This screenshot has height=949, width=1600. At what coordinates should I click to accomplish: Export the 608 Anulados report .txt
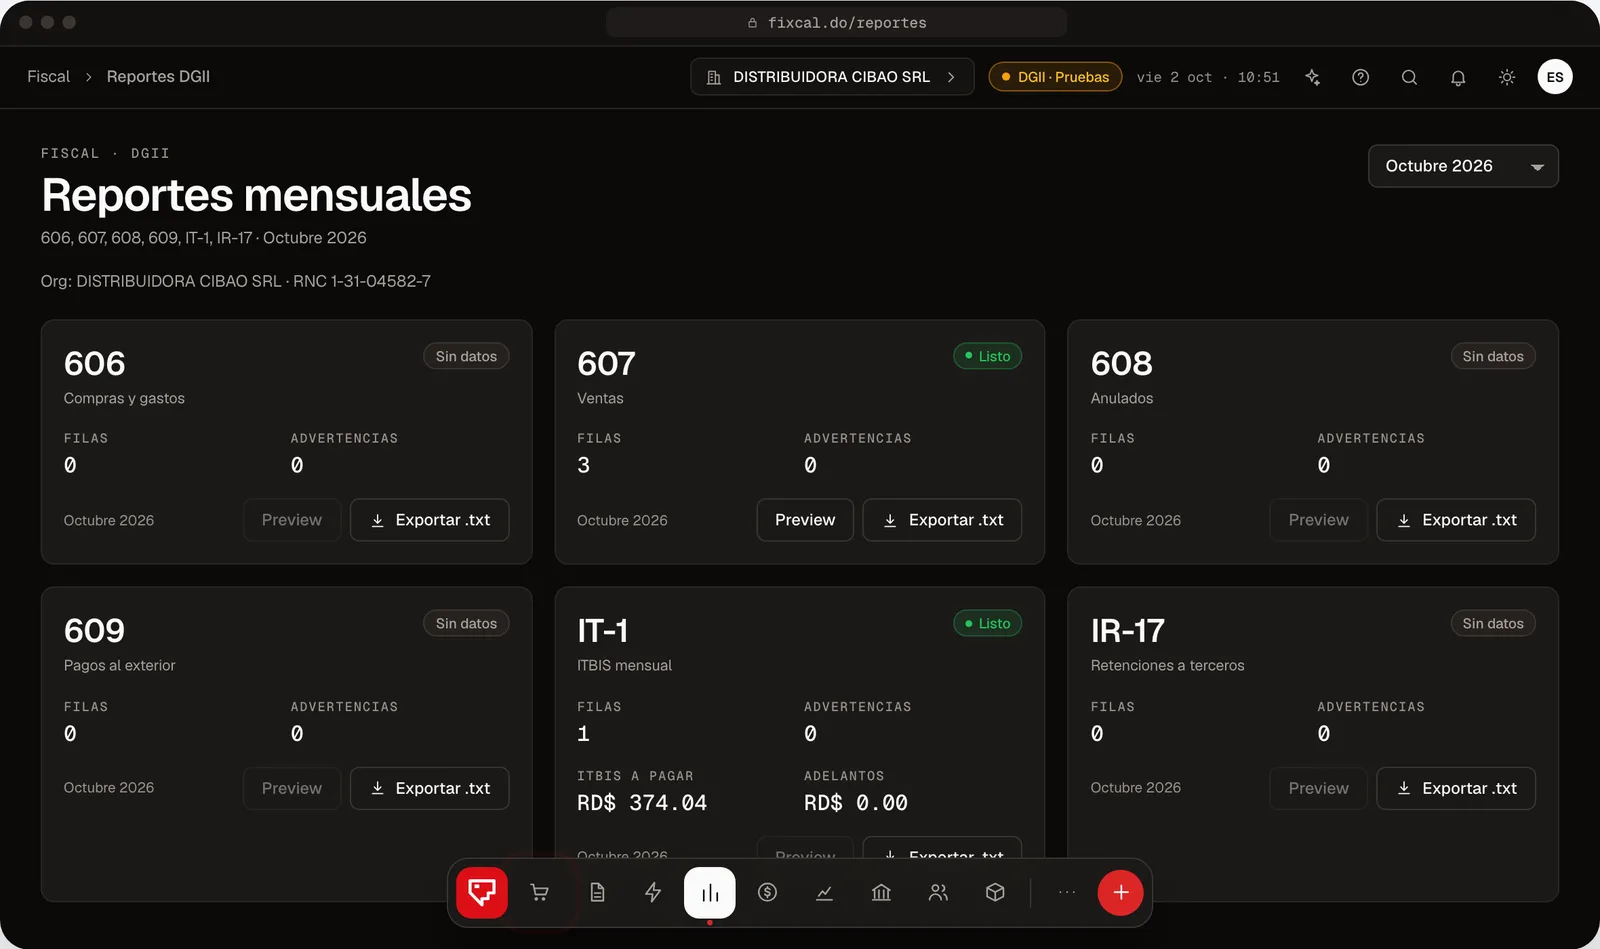click(1456, 520)
